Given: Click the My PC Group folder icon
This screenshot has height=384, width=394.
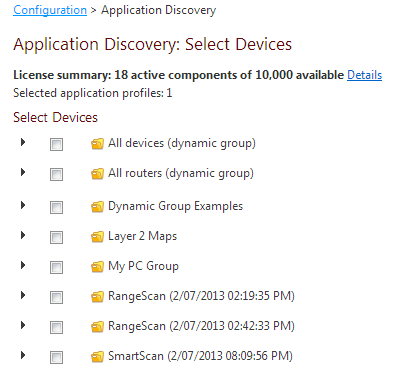Looking at the screenshot, I should click(x=97, y=267).
